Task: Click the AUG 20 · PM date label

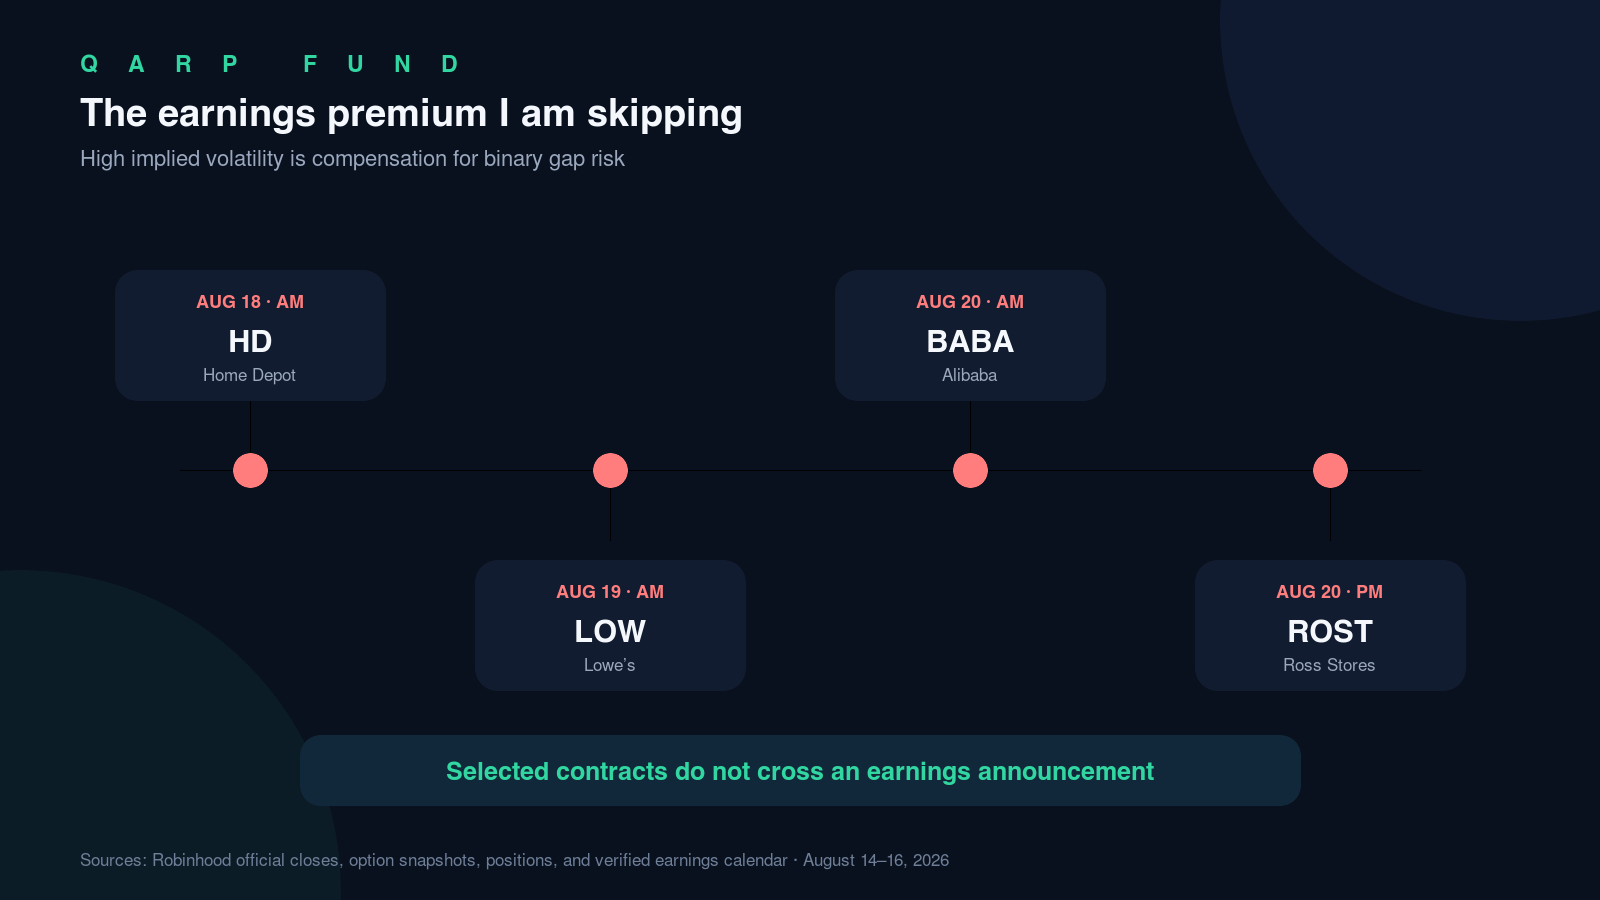Action: [x=1330, y=592]
